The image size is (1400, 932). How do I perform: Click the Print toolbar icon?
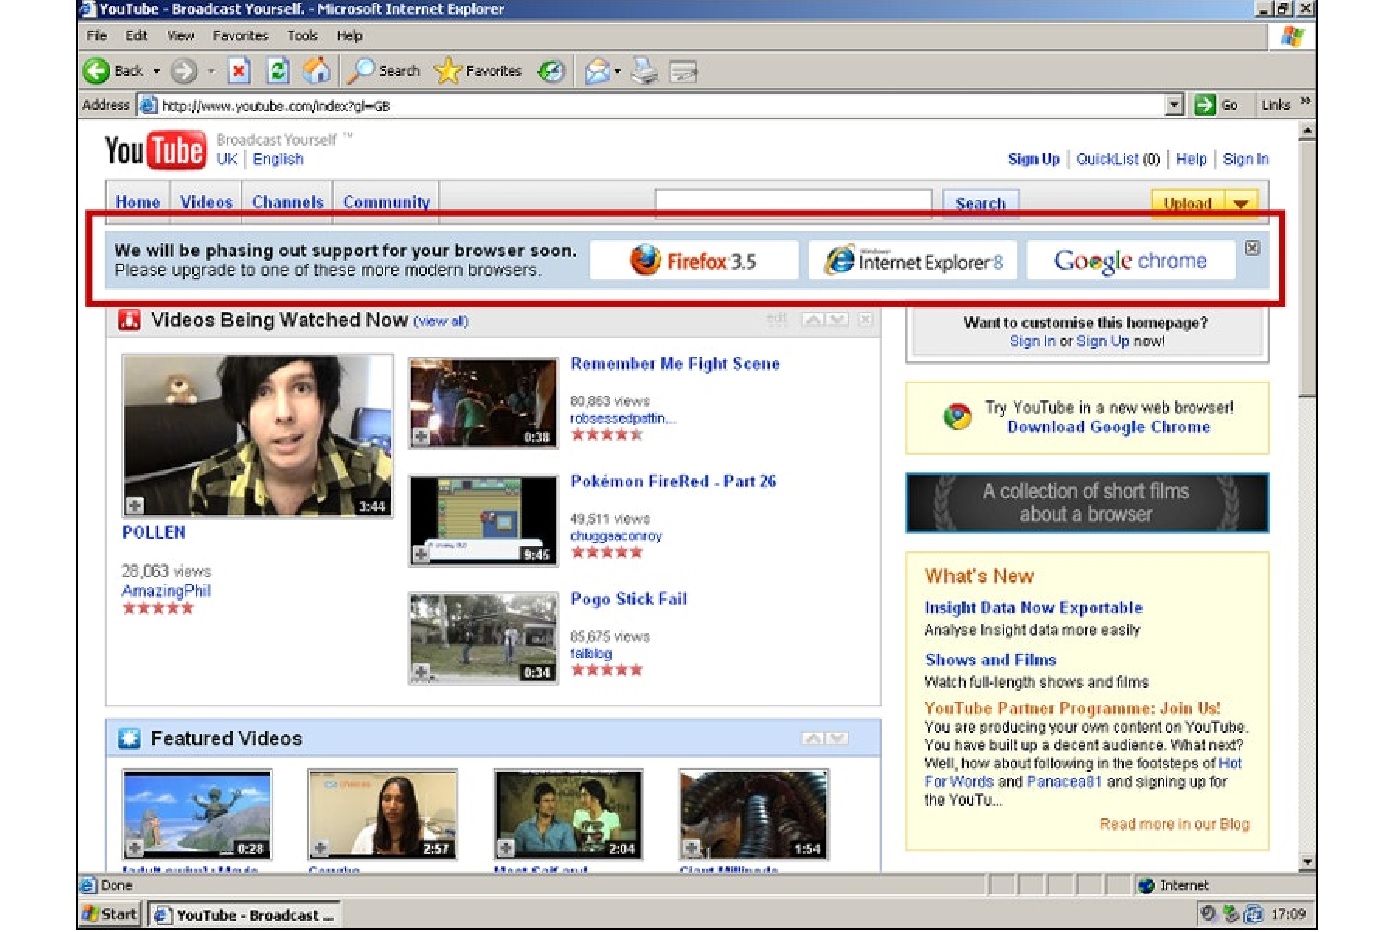[x=645, y=71]
